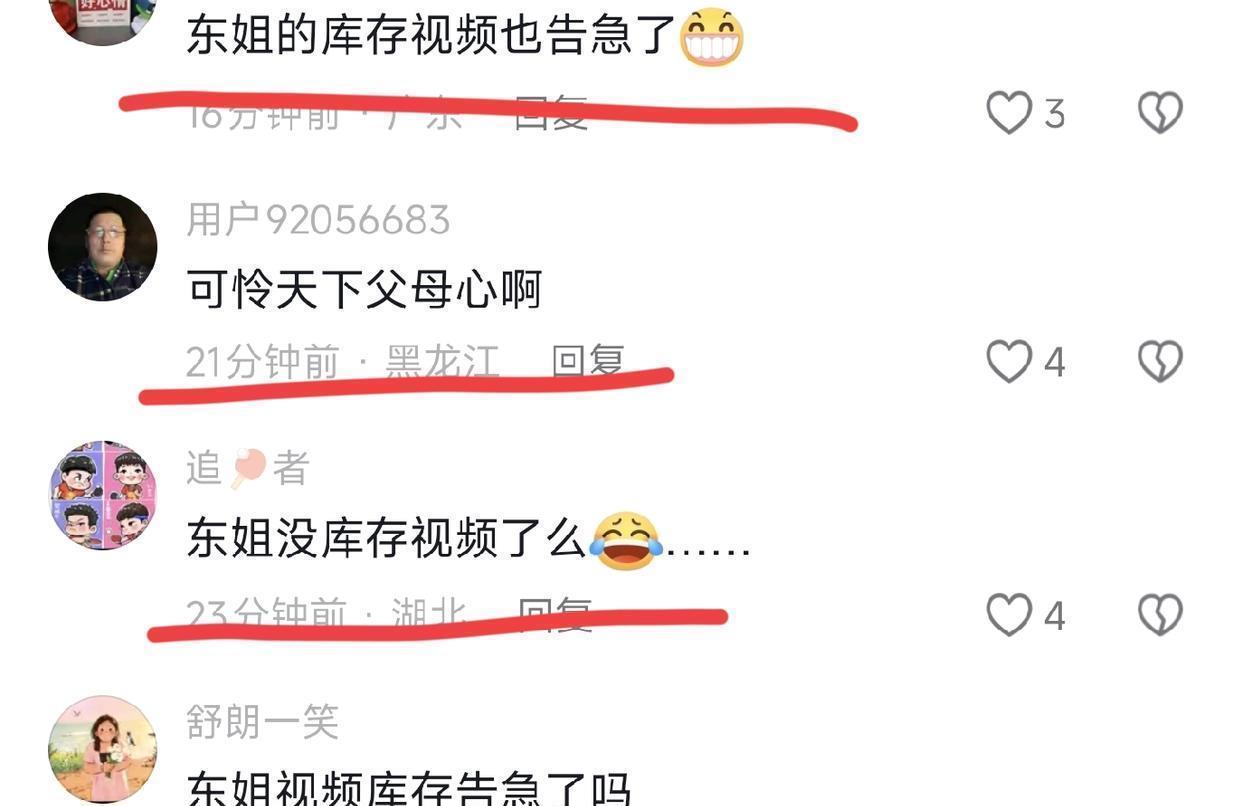Dislike the 东姐没库存视频了么 comment

1160,615
